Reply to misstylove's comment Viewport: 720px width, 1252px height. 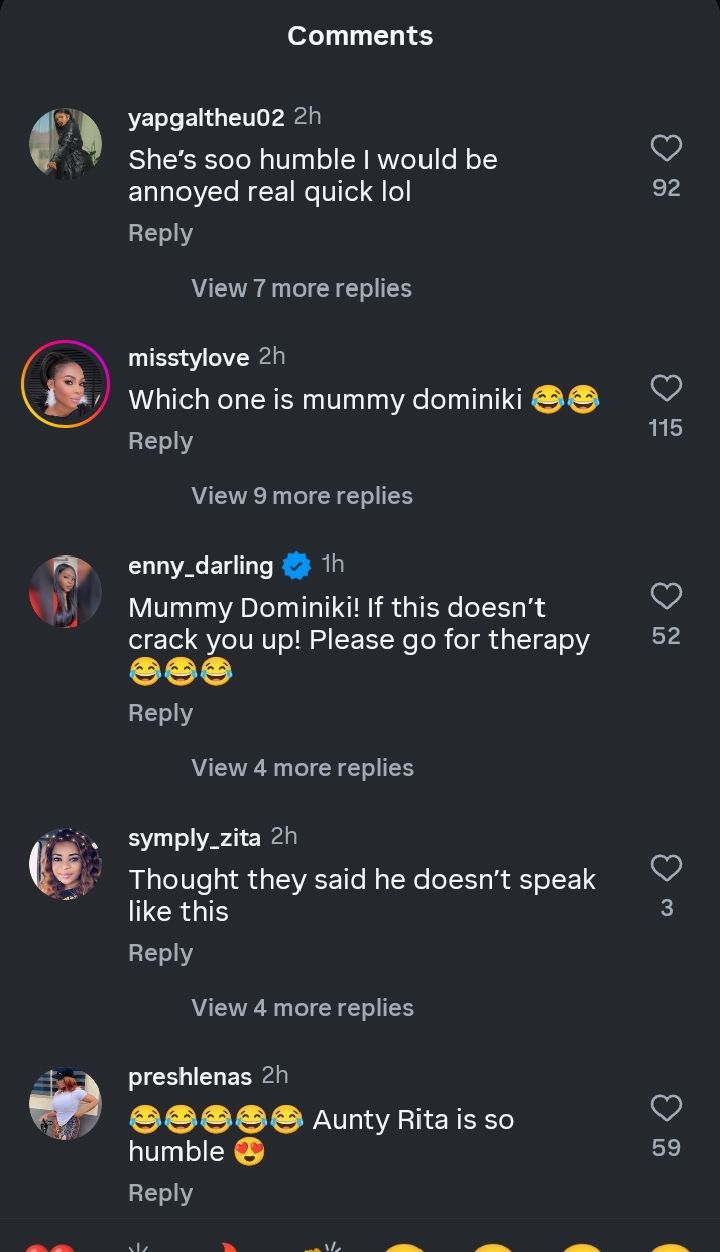[x=160, y=441]
